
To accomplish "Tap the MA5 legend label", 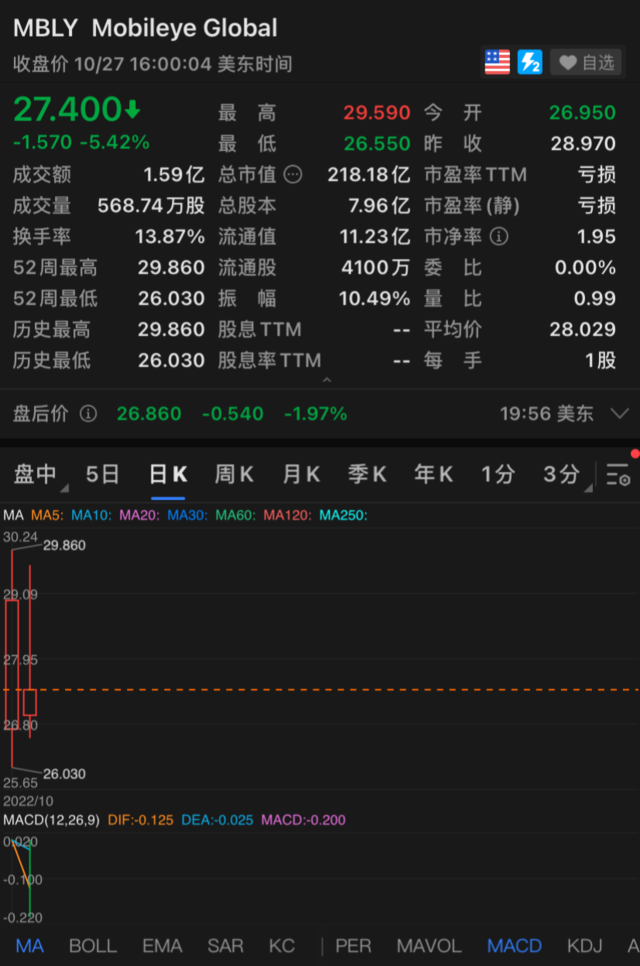I will [x=47, y=515].
